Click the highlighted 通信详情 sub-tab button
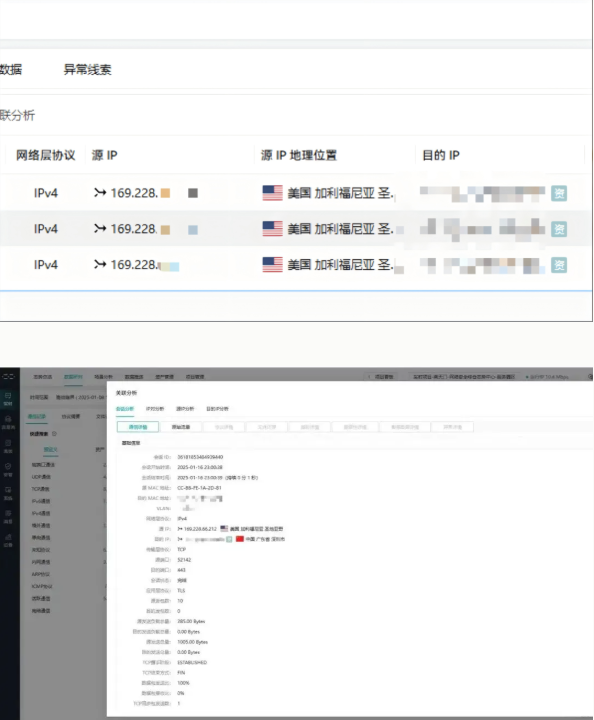Image resolution: width=594 pixels, height=720 pixels. (138, 427)
